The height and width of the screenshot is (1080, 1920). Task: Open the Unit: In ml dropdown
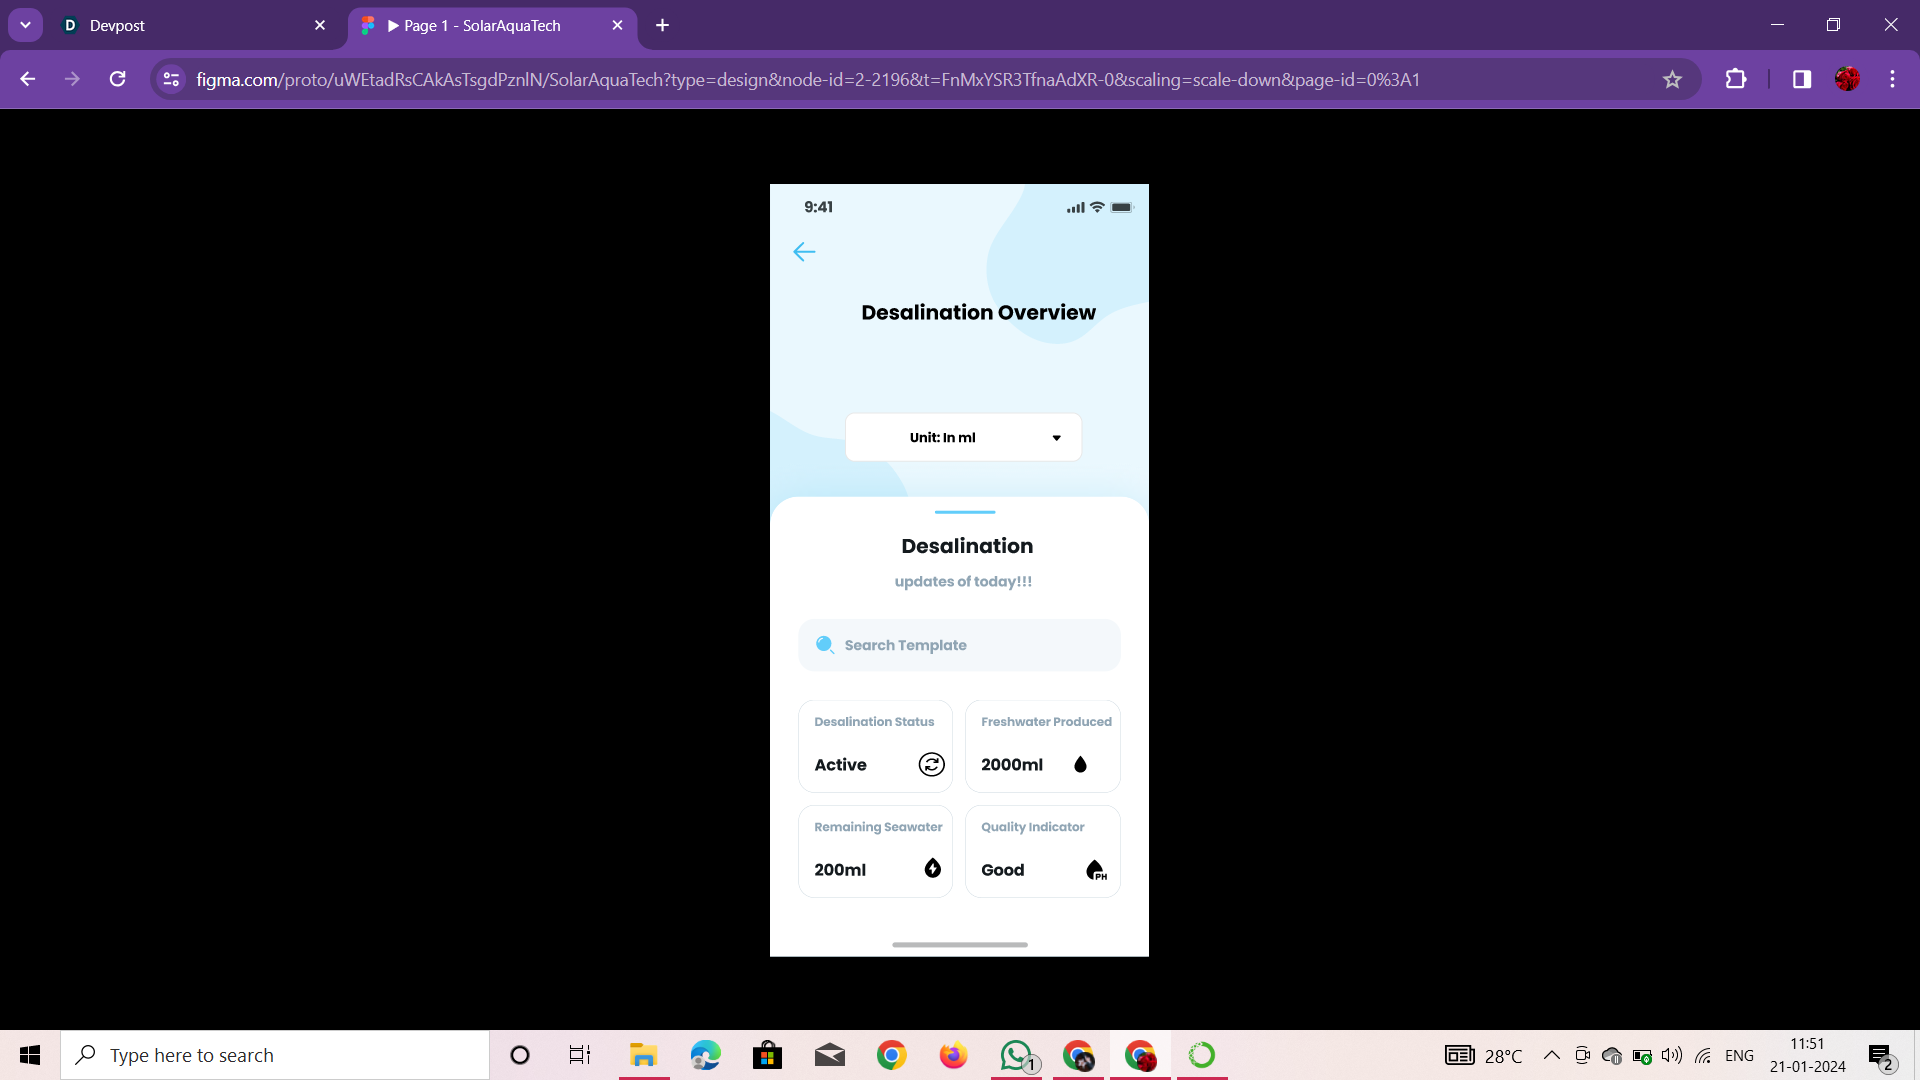point(963,438)
